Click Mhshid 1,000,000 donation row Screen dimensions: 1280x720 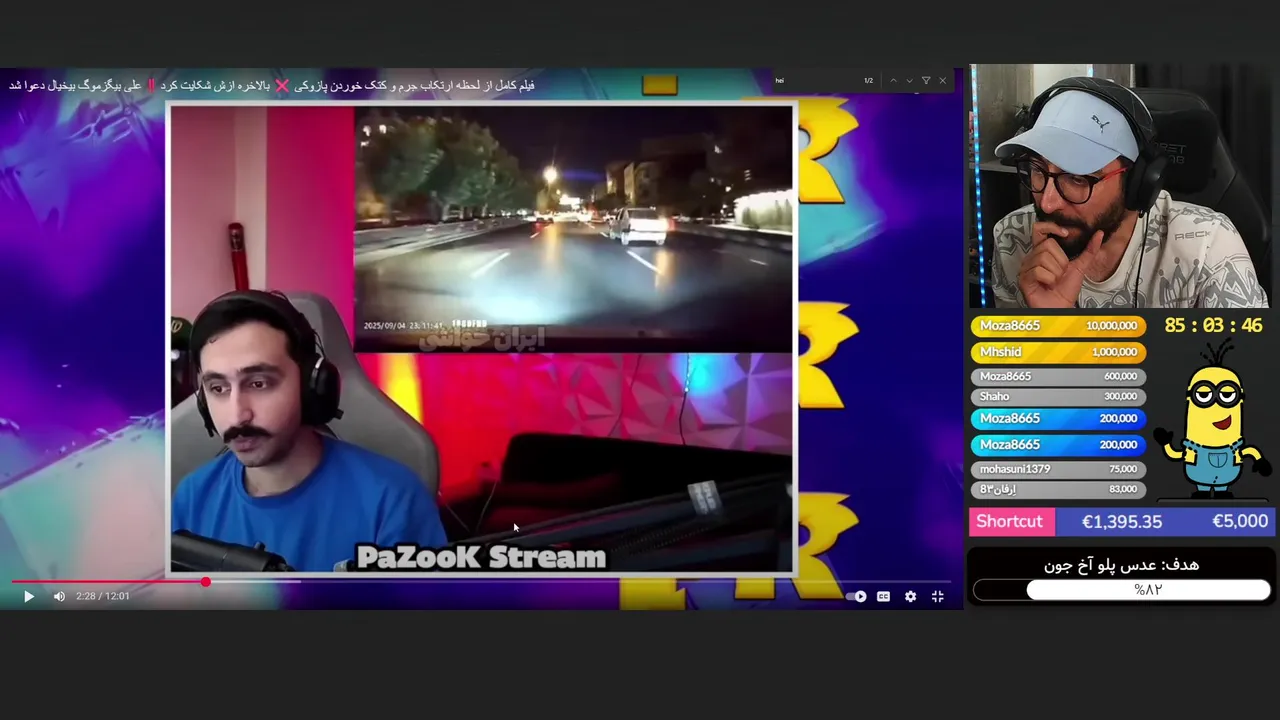point(1058,351)
